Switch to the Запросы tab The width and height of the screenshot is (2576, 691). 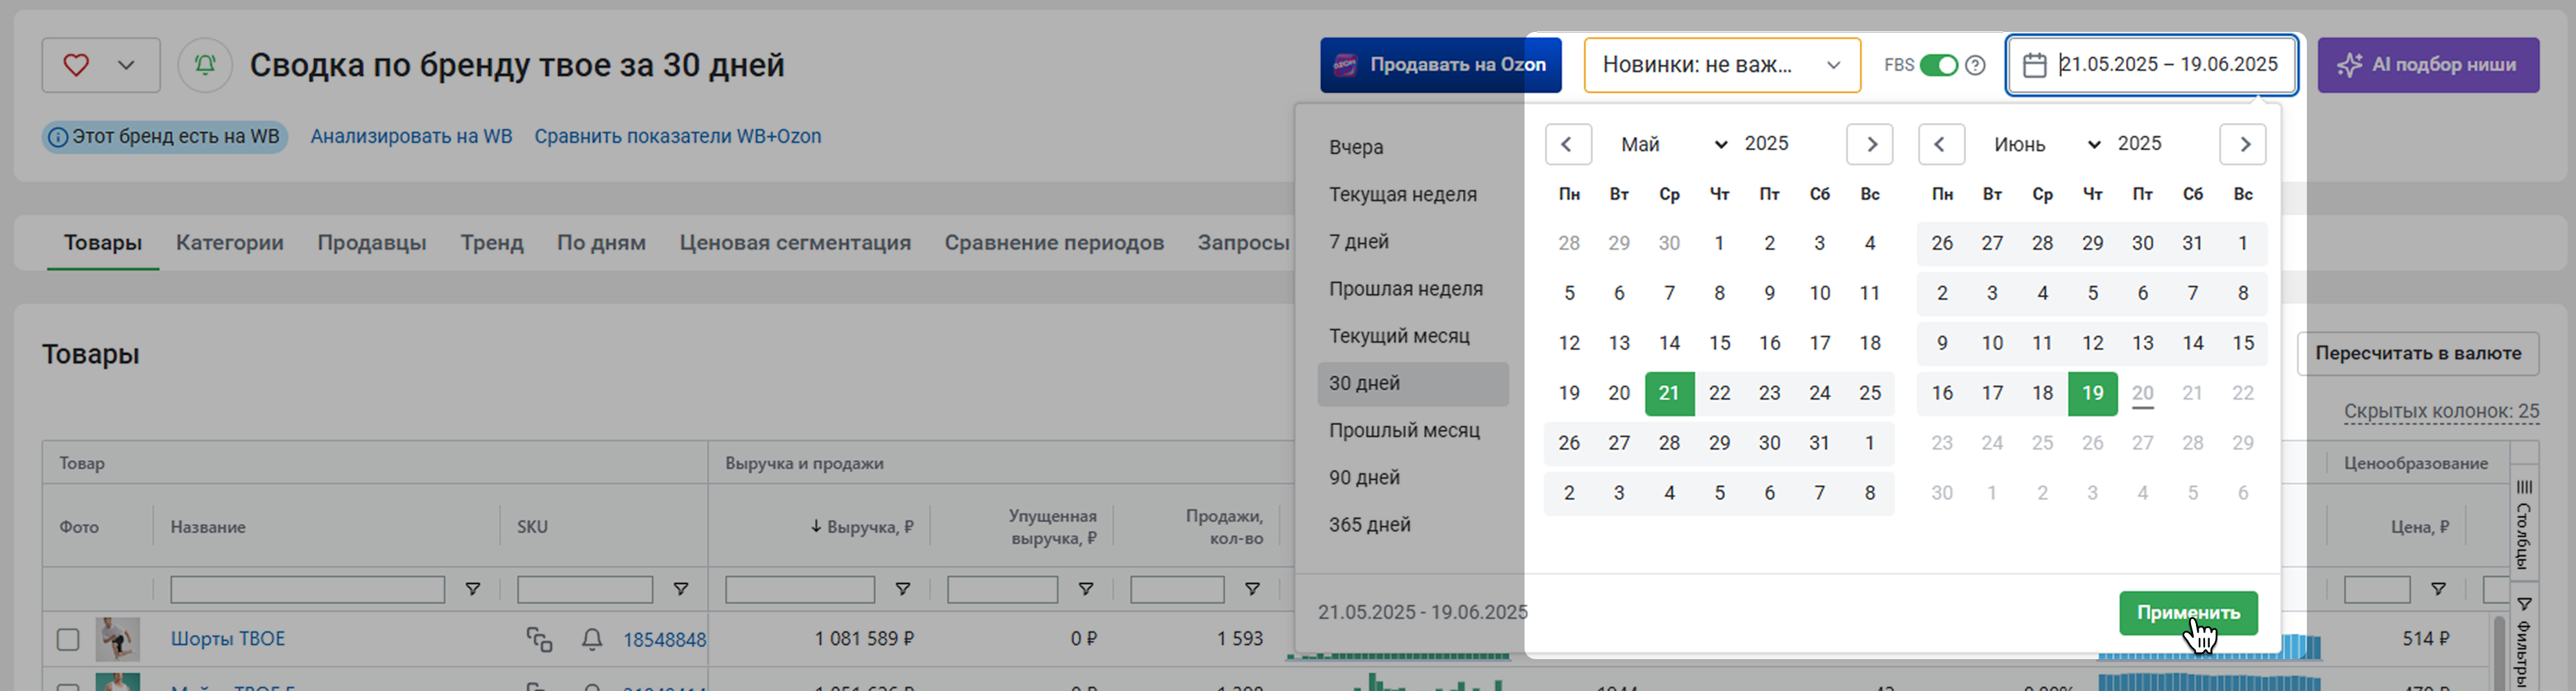point(1243,243)
